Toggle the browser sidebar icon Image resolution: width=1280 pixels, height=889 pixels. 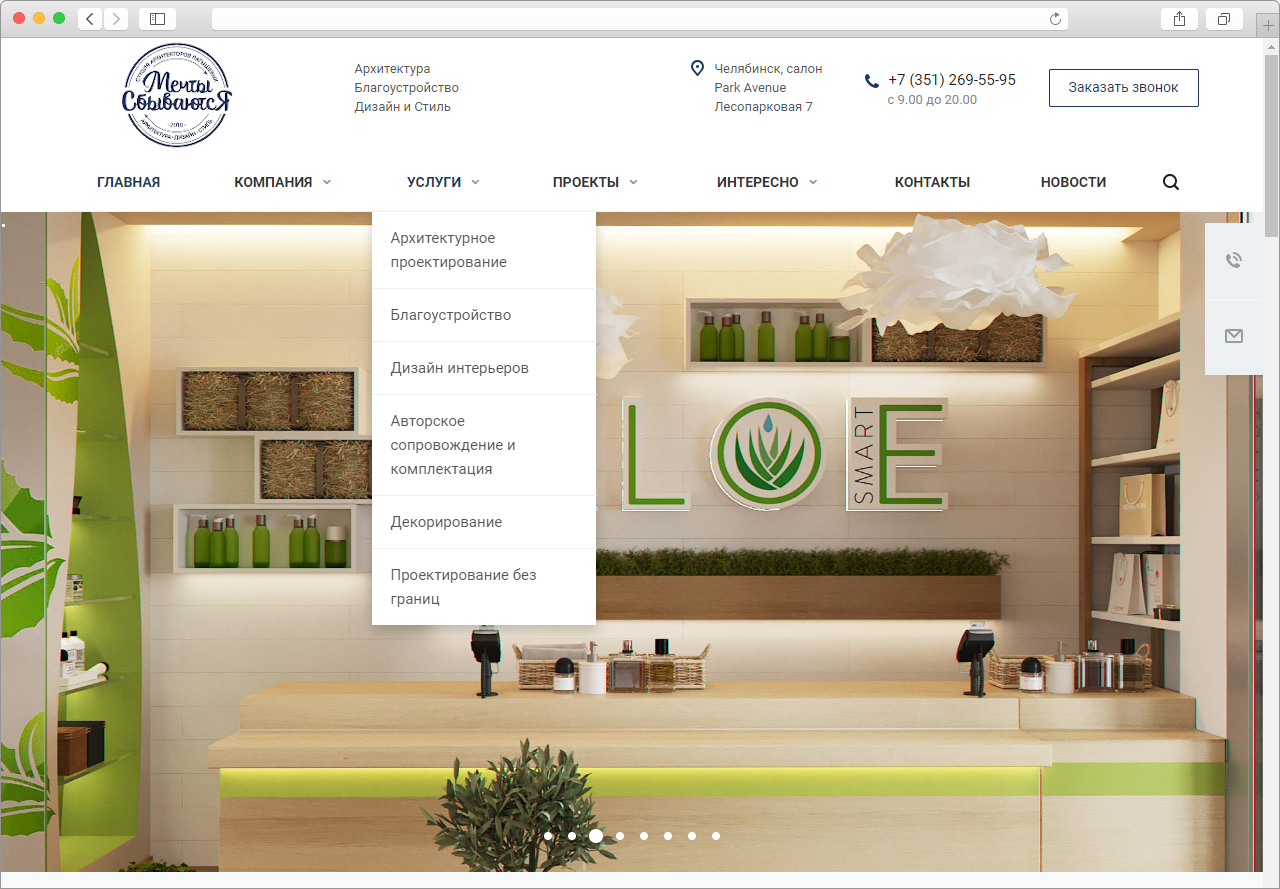(157, 19)
